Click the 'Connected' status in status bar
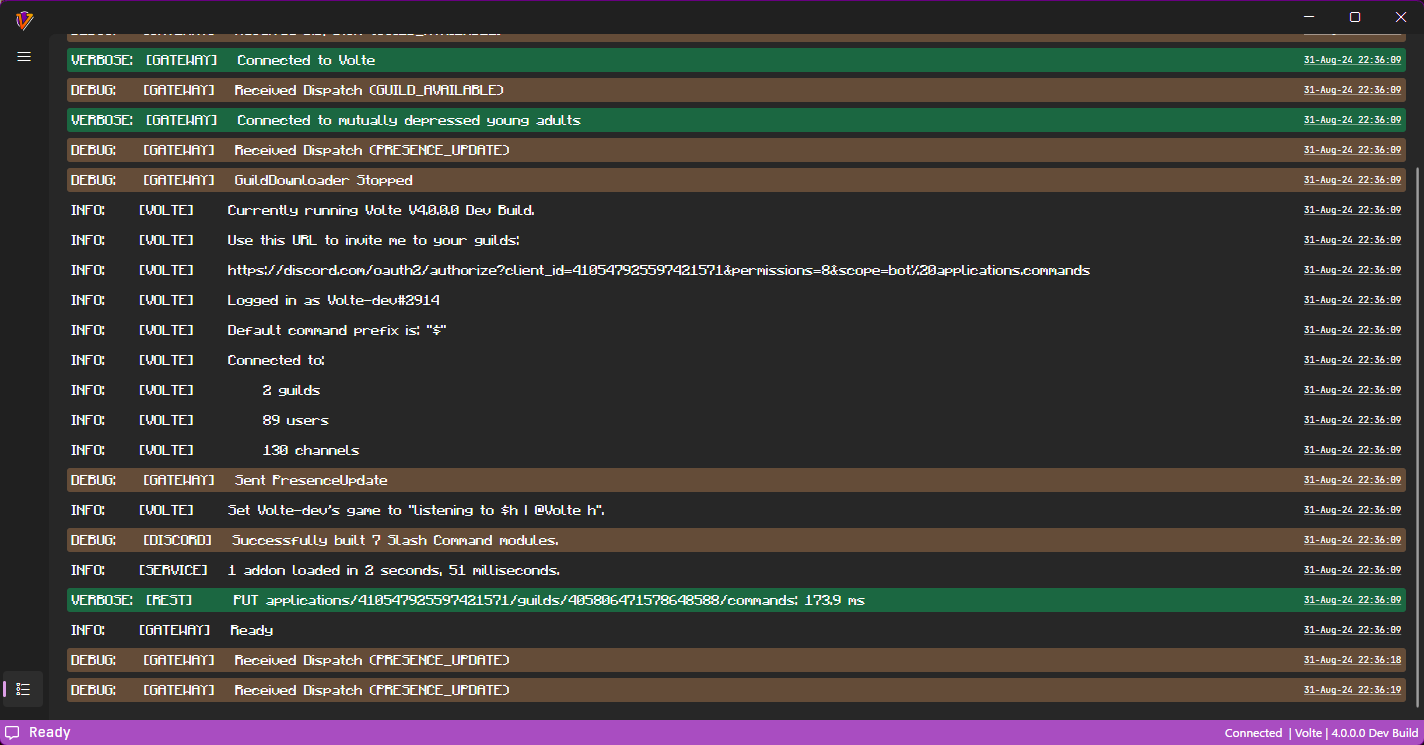Viewport: 1424px width, 745px height. (1253, 733)
